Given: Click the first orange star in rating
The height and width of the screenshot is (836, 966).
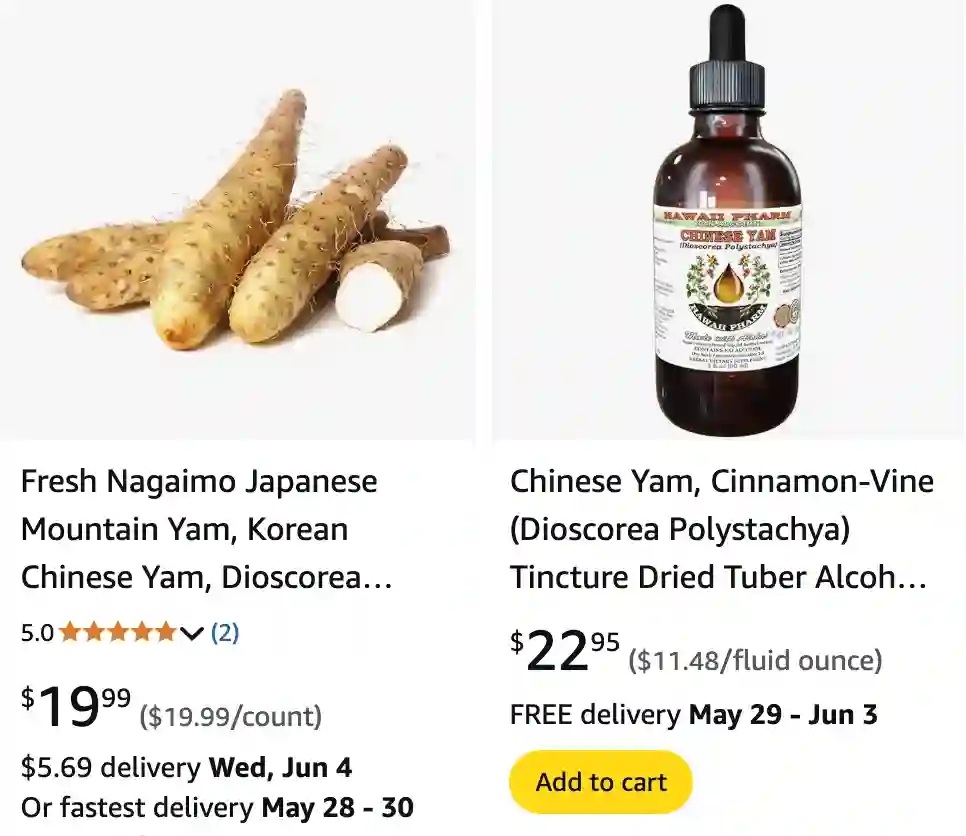Looking at the screenshot, I should [x=71, y=632].
